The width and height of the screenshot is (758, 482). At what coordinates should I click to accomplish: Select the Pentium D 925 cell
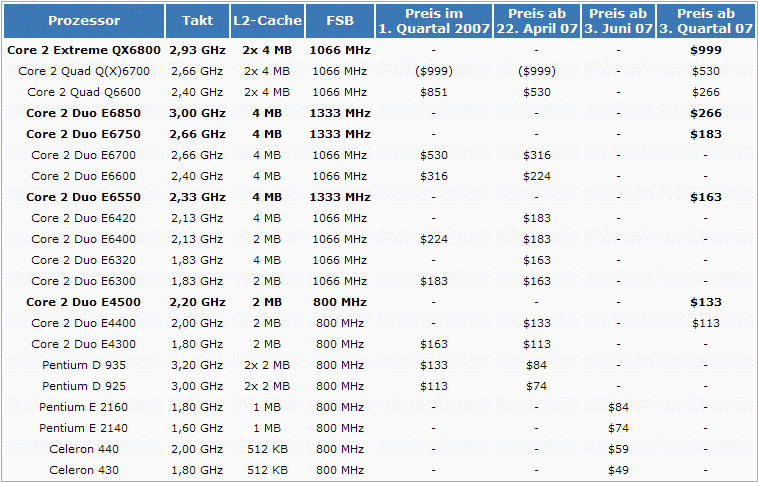84,386
